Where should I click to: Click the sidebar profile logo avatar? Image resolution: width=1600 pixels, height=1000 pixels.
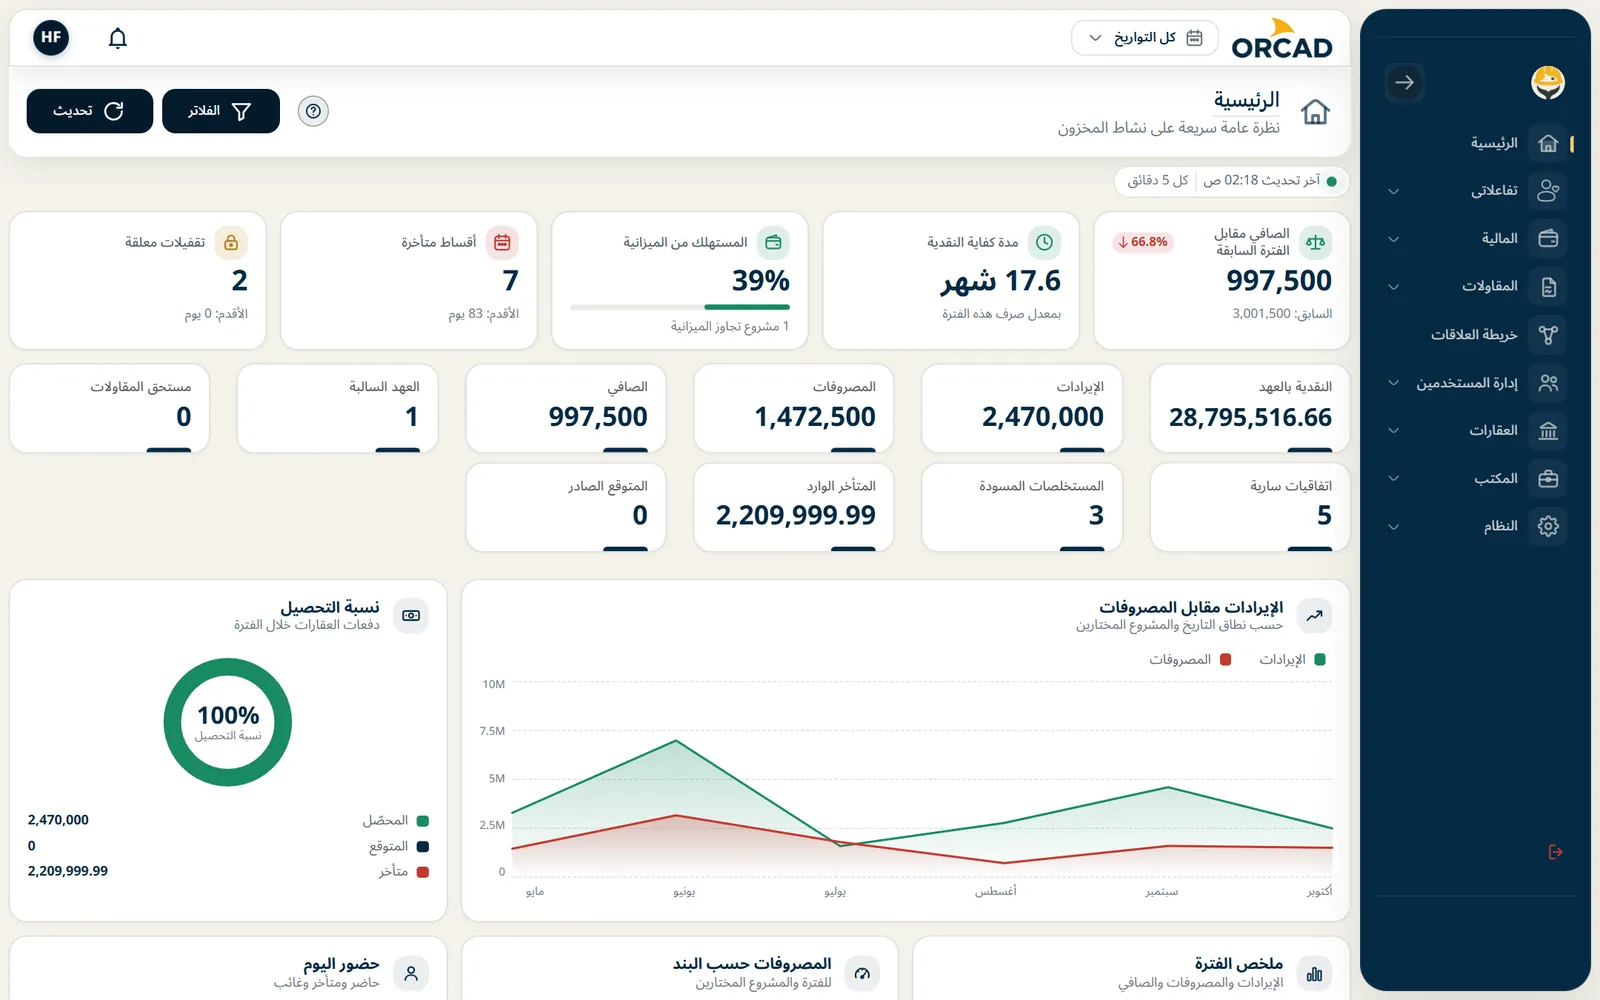[x=1548, y=82]
